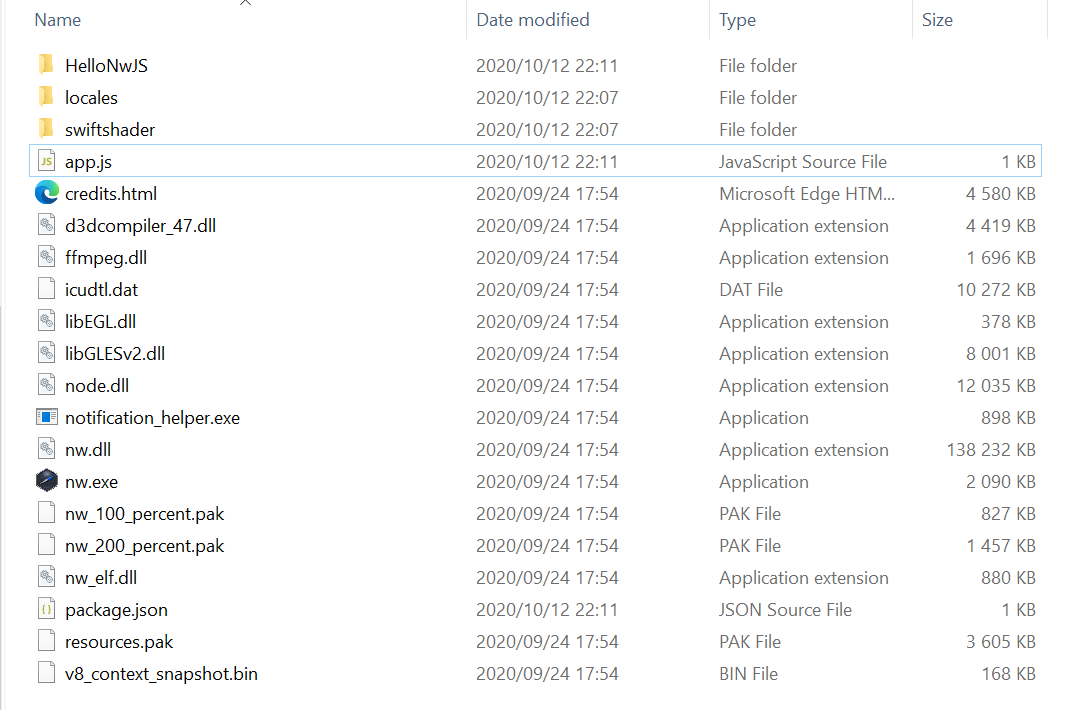1073x710 pixels.
Task: Sort by the Date modified column
Action: 532,20
